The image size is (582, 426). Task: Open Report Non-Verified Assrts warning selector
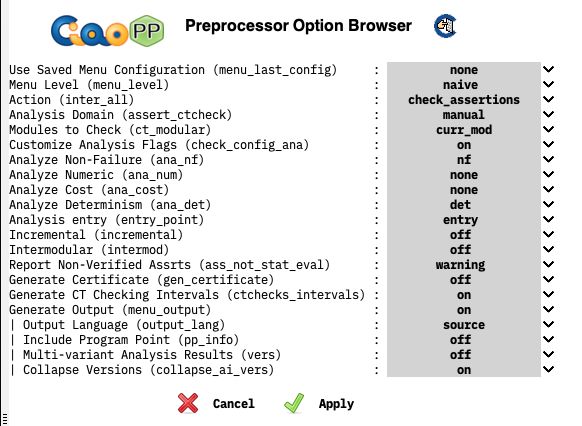pyautogui.click(x=464, y=265)
